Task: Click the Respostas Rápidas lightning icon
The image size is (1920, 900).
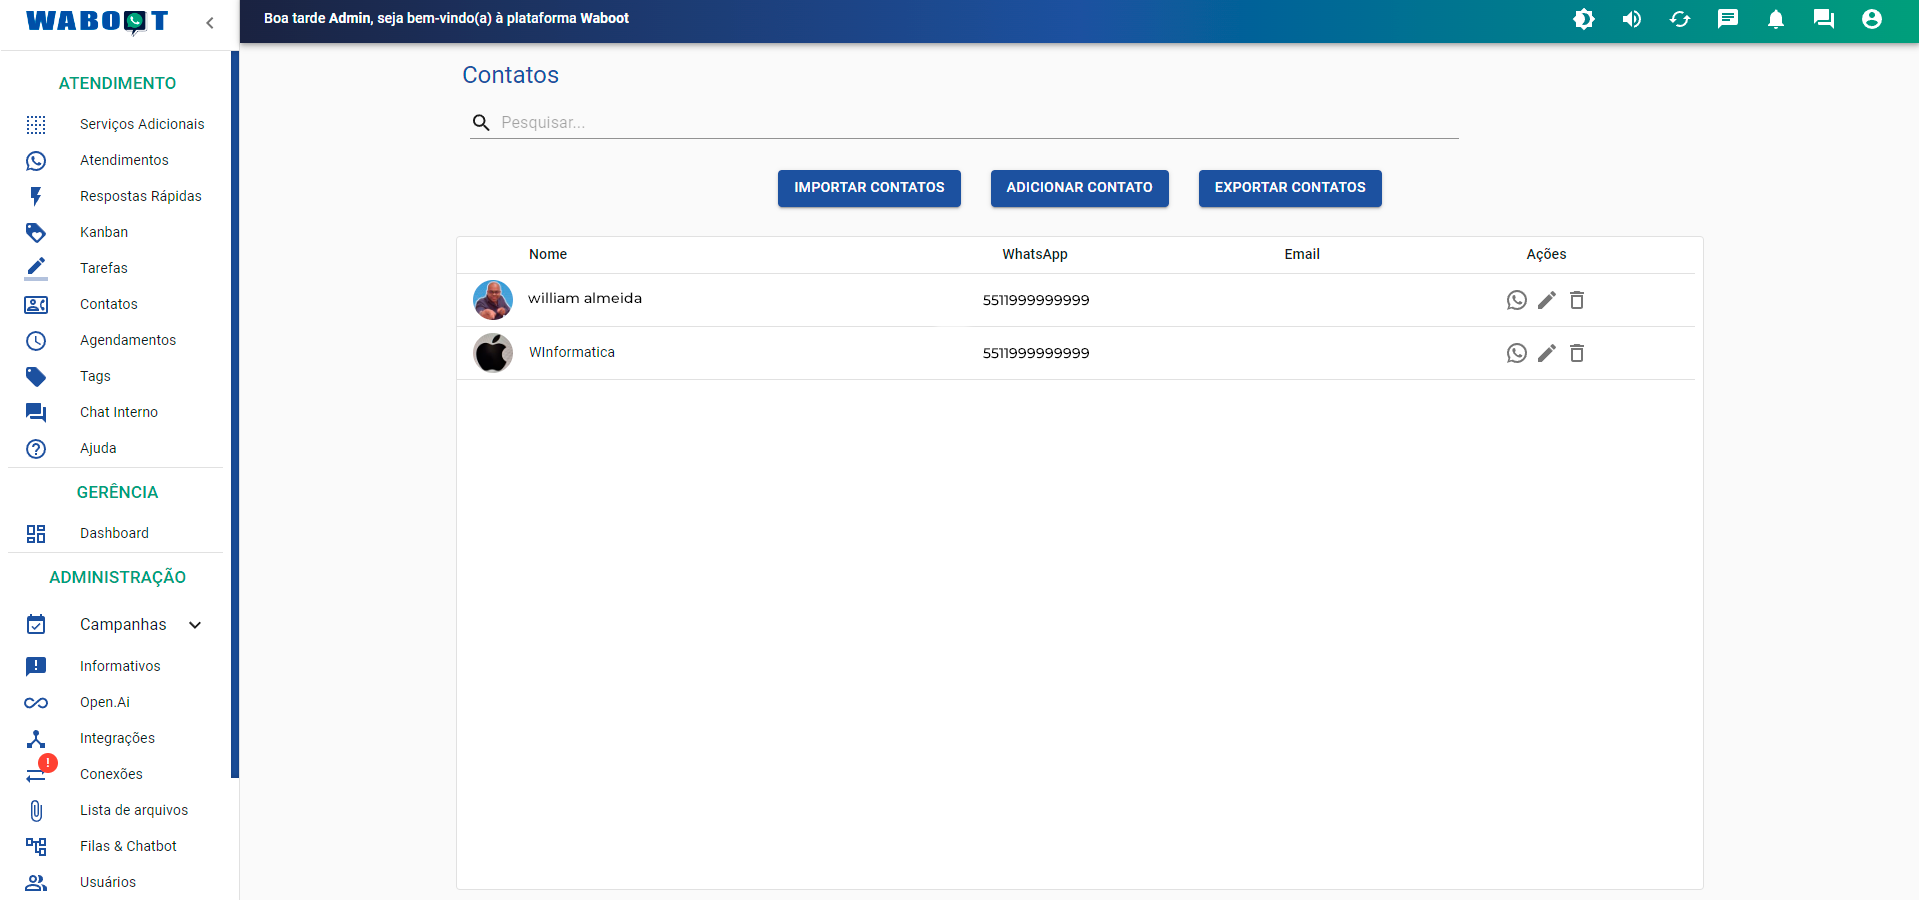Action: [36, 196]
